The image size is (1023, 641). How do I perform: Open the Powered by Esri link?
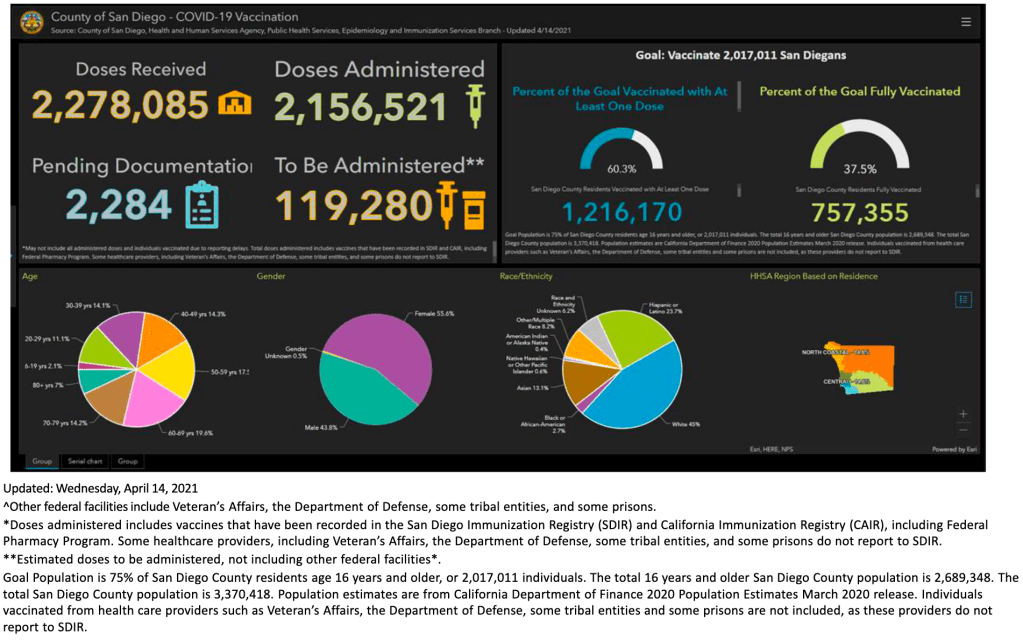(953, 450)
